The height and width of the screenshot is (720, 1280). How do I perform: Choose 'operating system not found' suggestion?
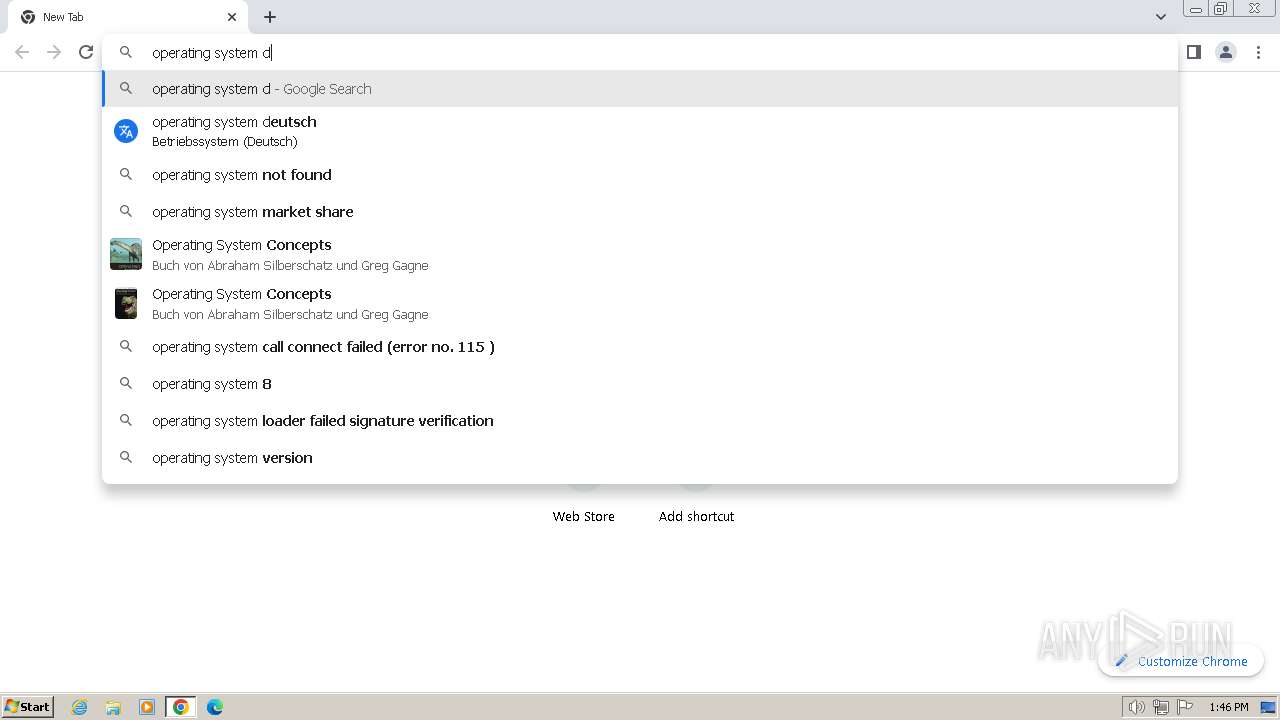[640, 174]
